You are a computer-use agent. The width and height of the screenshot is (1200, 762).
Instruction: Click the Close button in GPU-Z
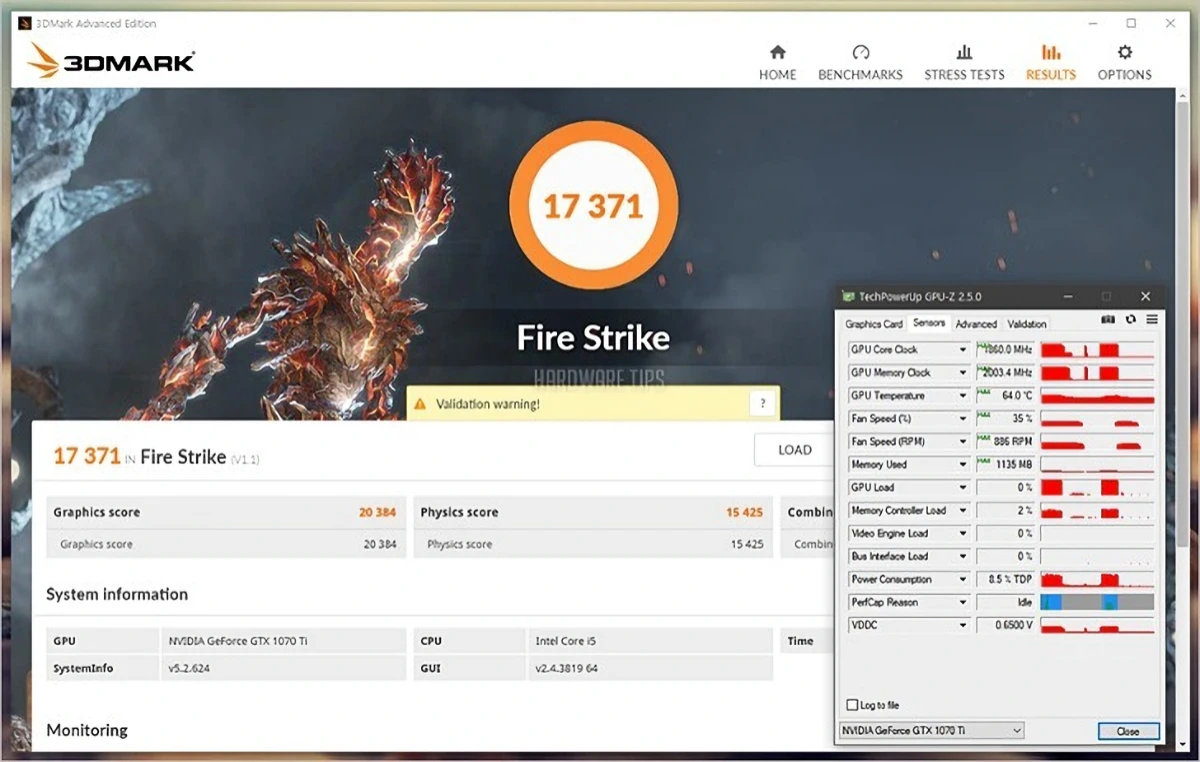tap(1128, 731)
